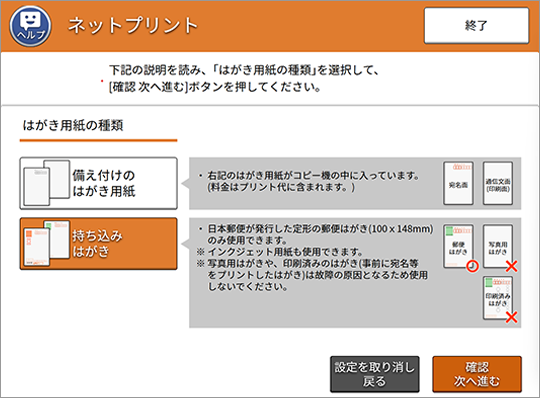This screenshot has width=540, height=398.
Task: Click the 終了 exit button
Action: coord(476,25)
